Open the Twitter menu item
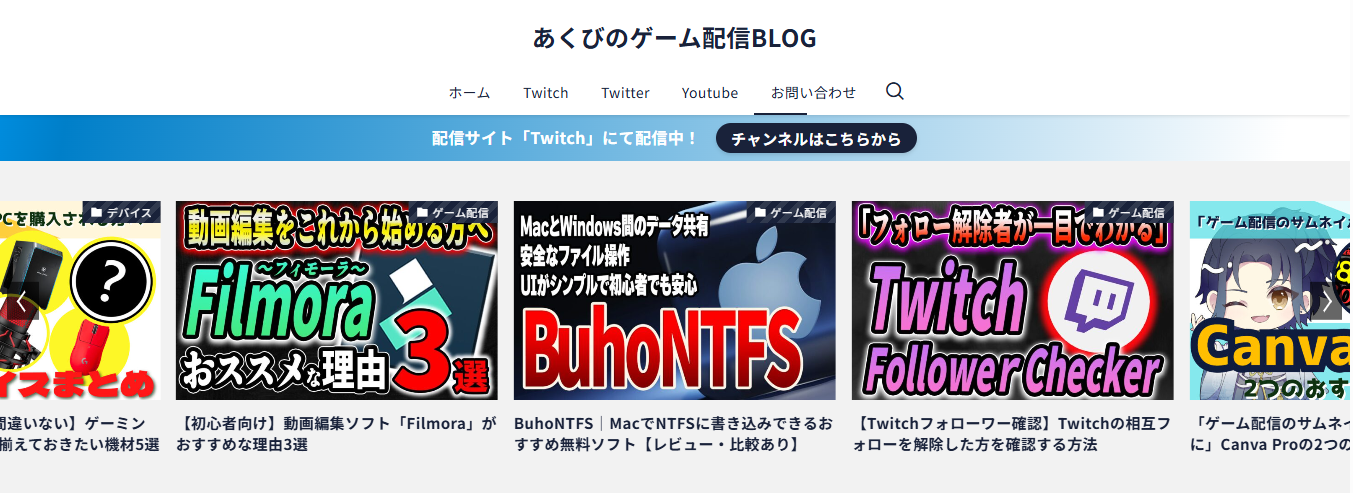 pos(625,92)
